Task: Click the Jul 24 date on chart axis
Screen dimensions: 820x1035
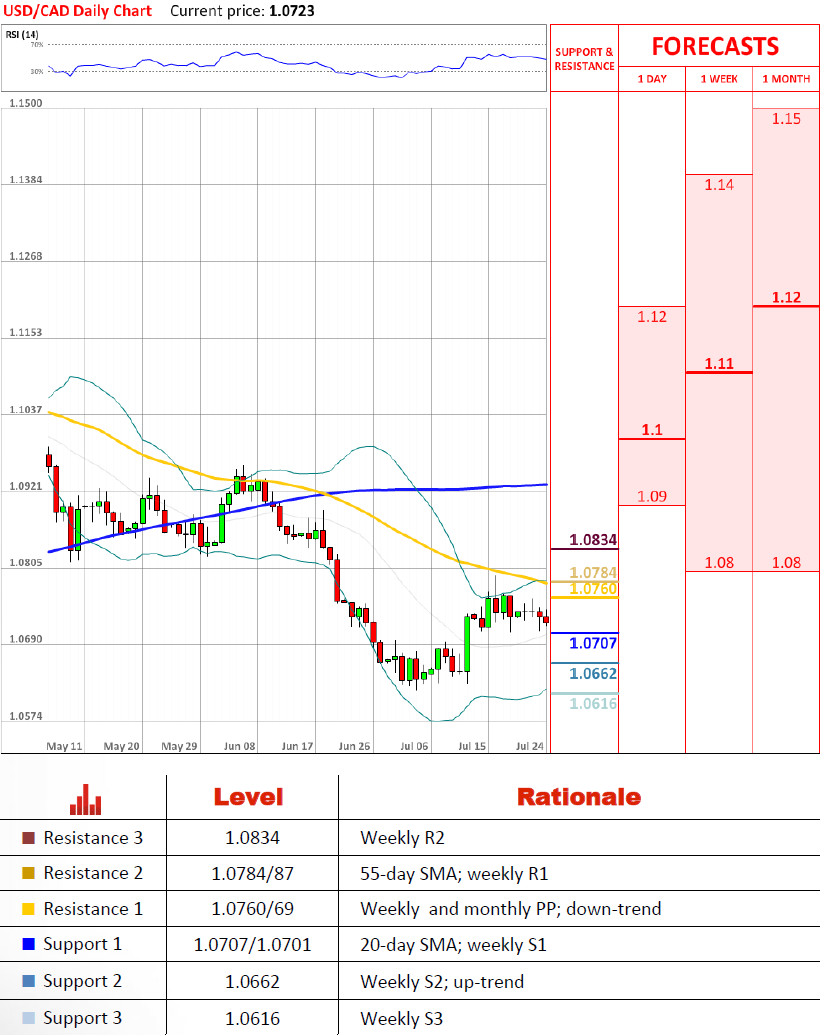Action: coord(530,747)
